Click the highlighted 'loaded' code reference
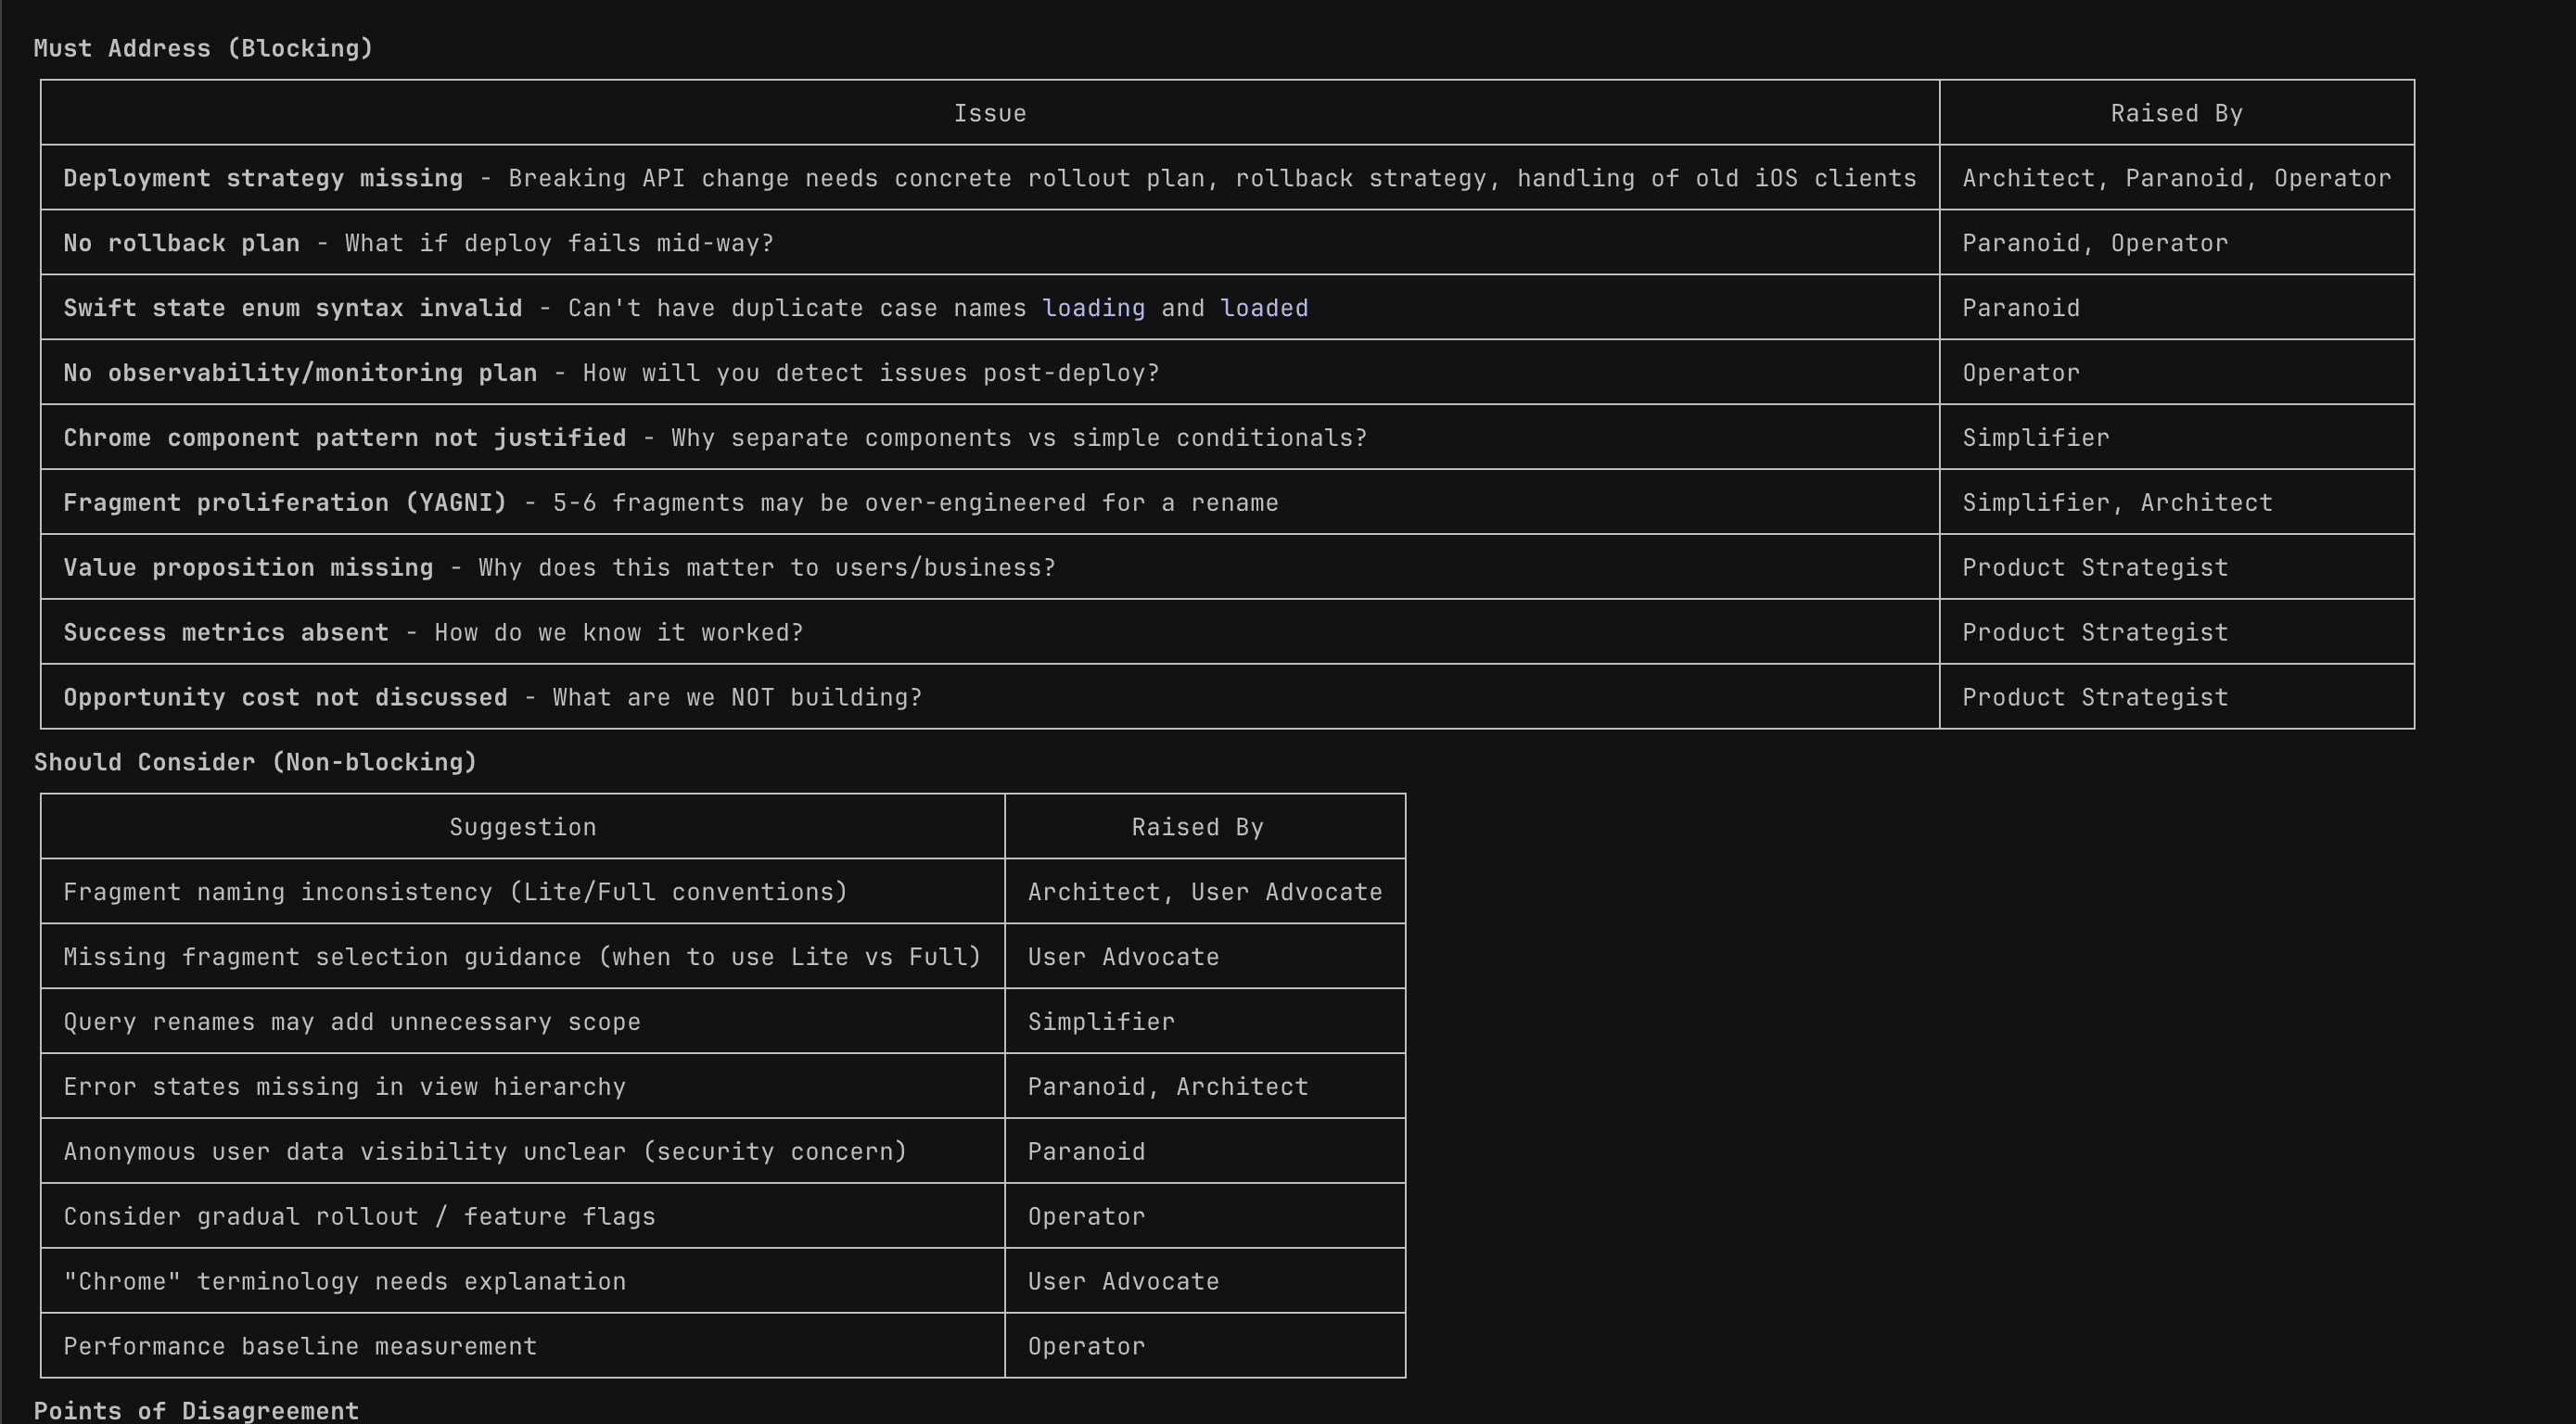This screenshot has width=2576, height=1424. pos(1263,308)
